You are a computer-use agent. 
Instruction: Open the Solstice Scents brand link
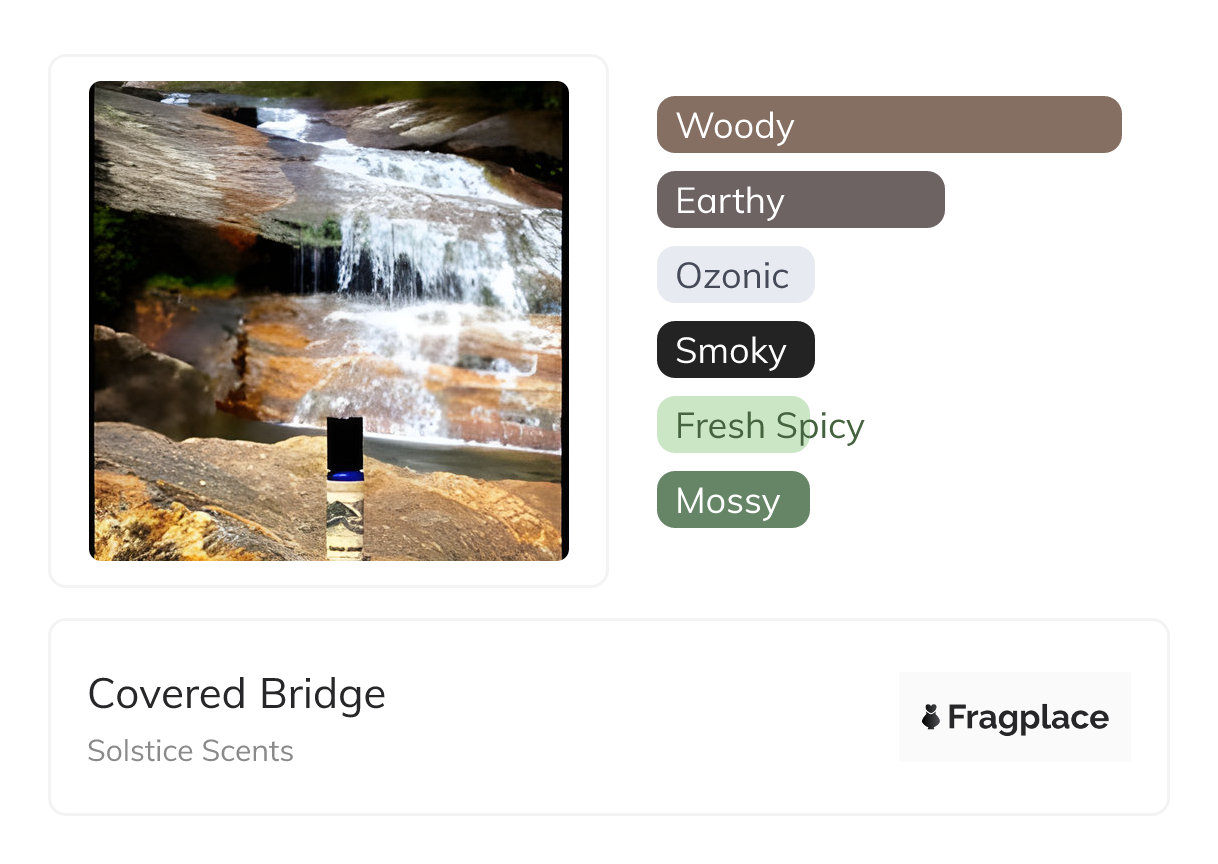(190, 751)
